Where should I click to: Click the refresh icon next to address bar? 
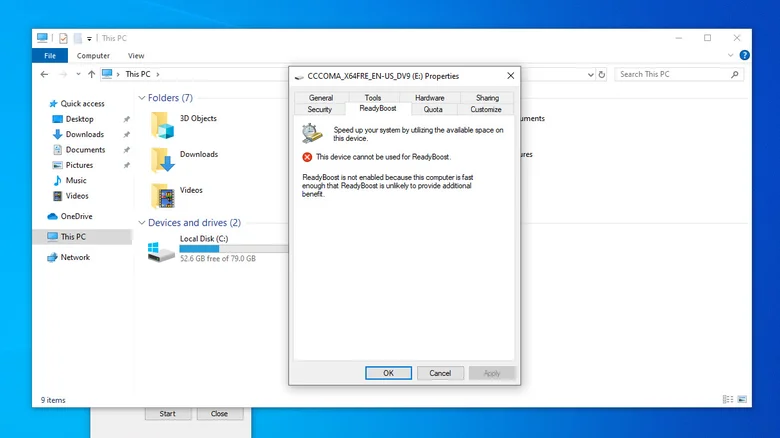[x=602, y=74]
